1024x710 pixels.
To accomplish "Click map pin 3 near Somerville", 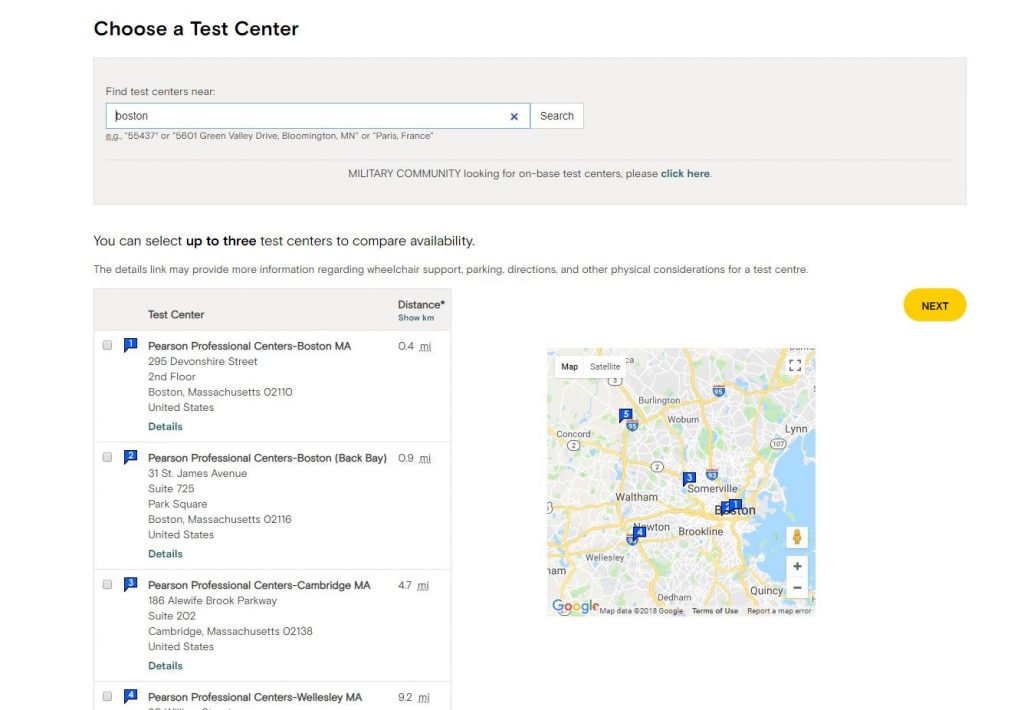I will point(688,479).
